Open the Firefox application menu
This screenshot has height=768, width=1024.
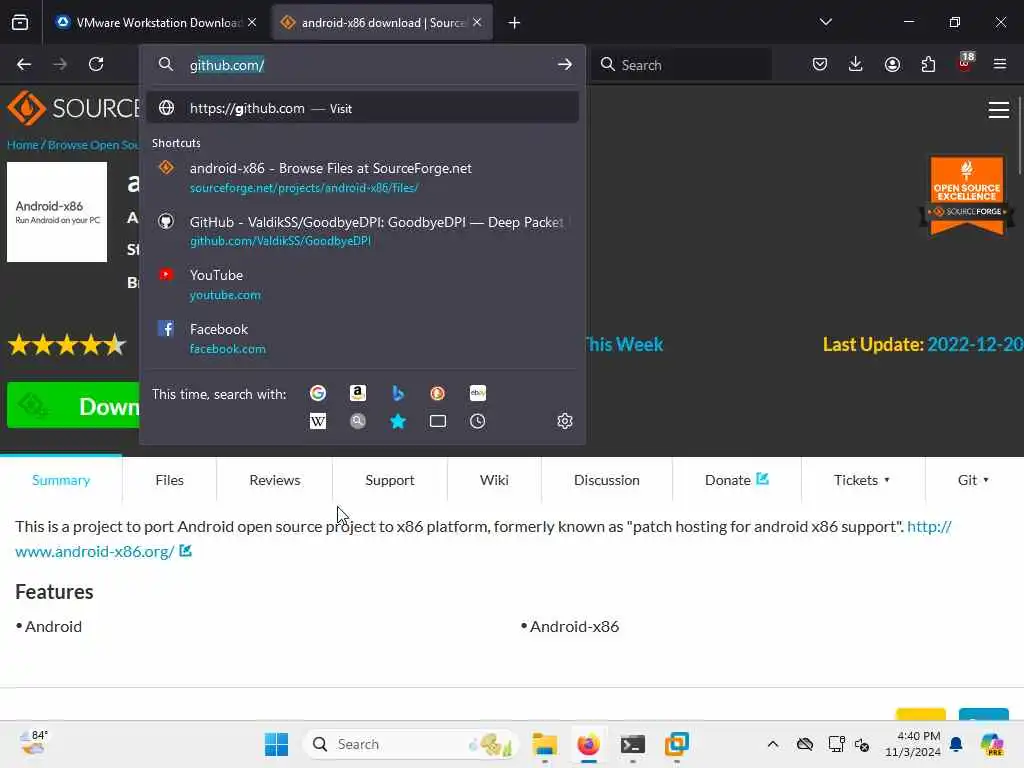pyautogui.click(x=1000, y=64)
